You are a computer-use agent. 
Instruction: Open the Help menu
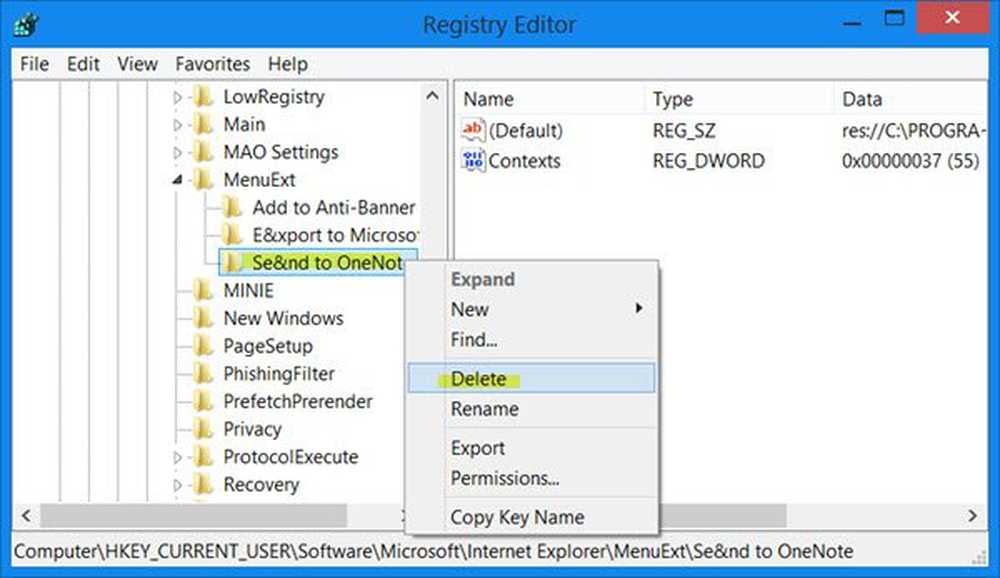click(x=288, y=64)
